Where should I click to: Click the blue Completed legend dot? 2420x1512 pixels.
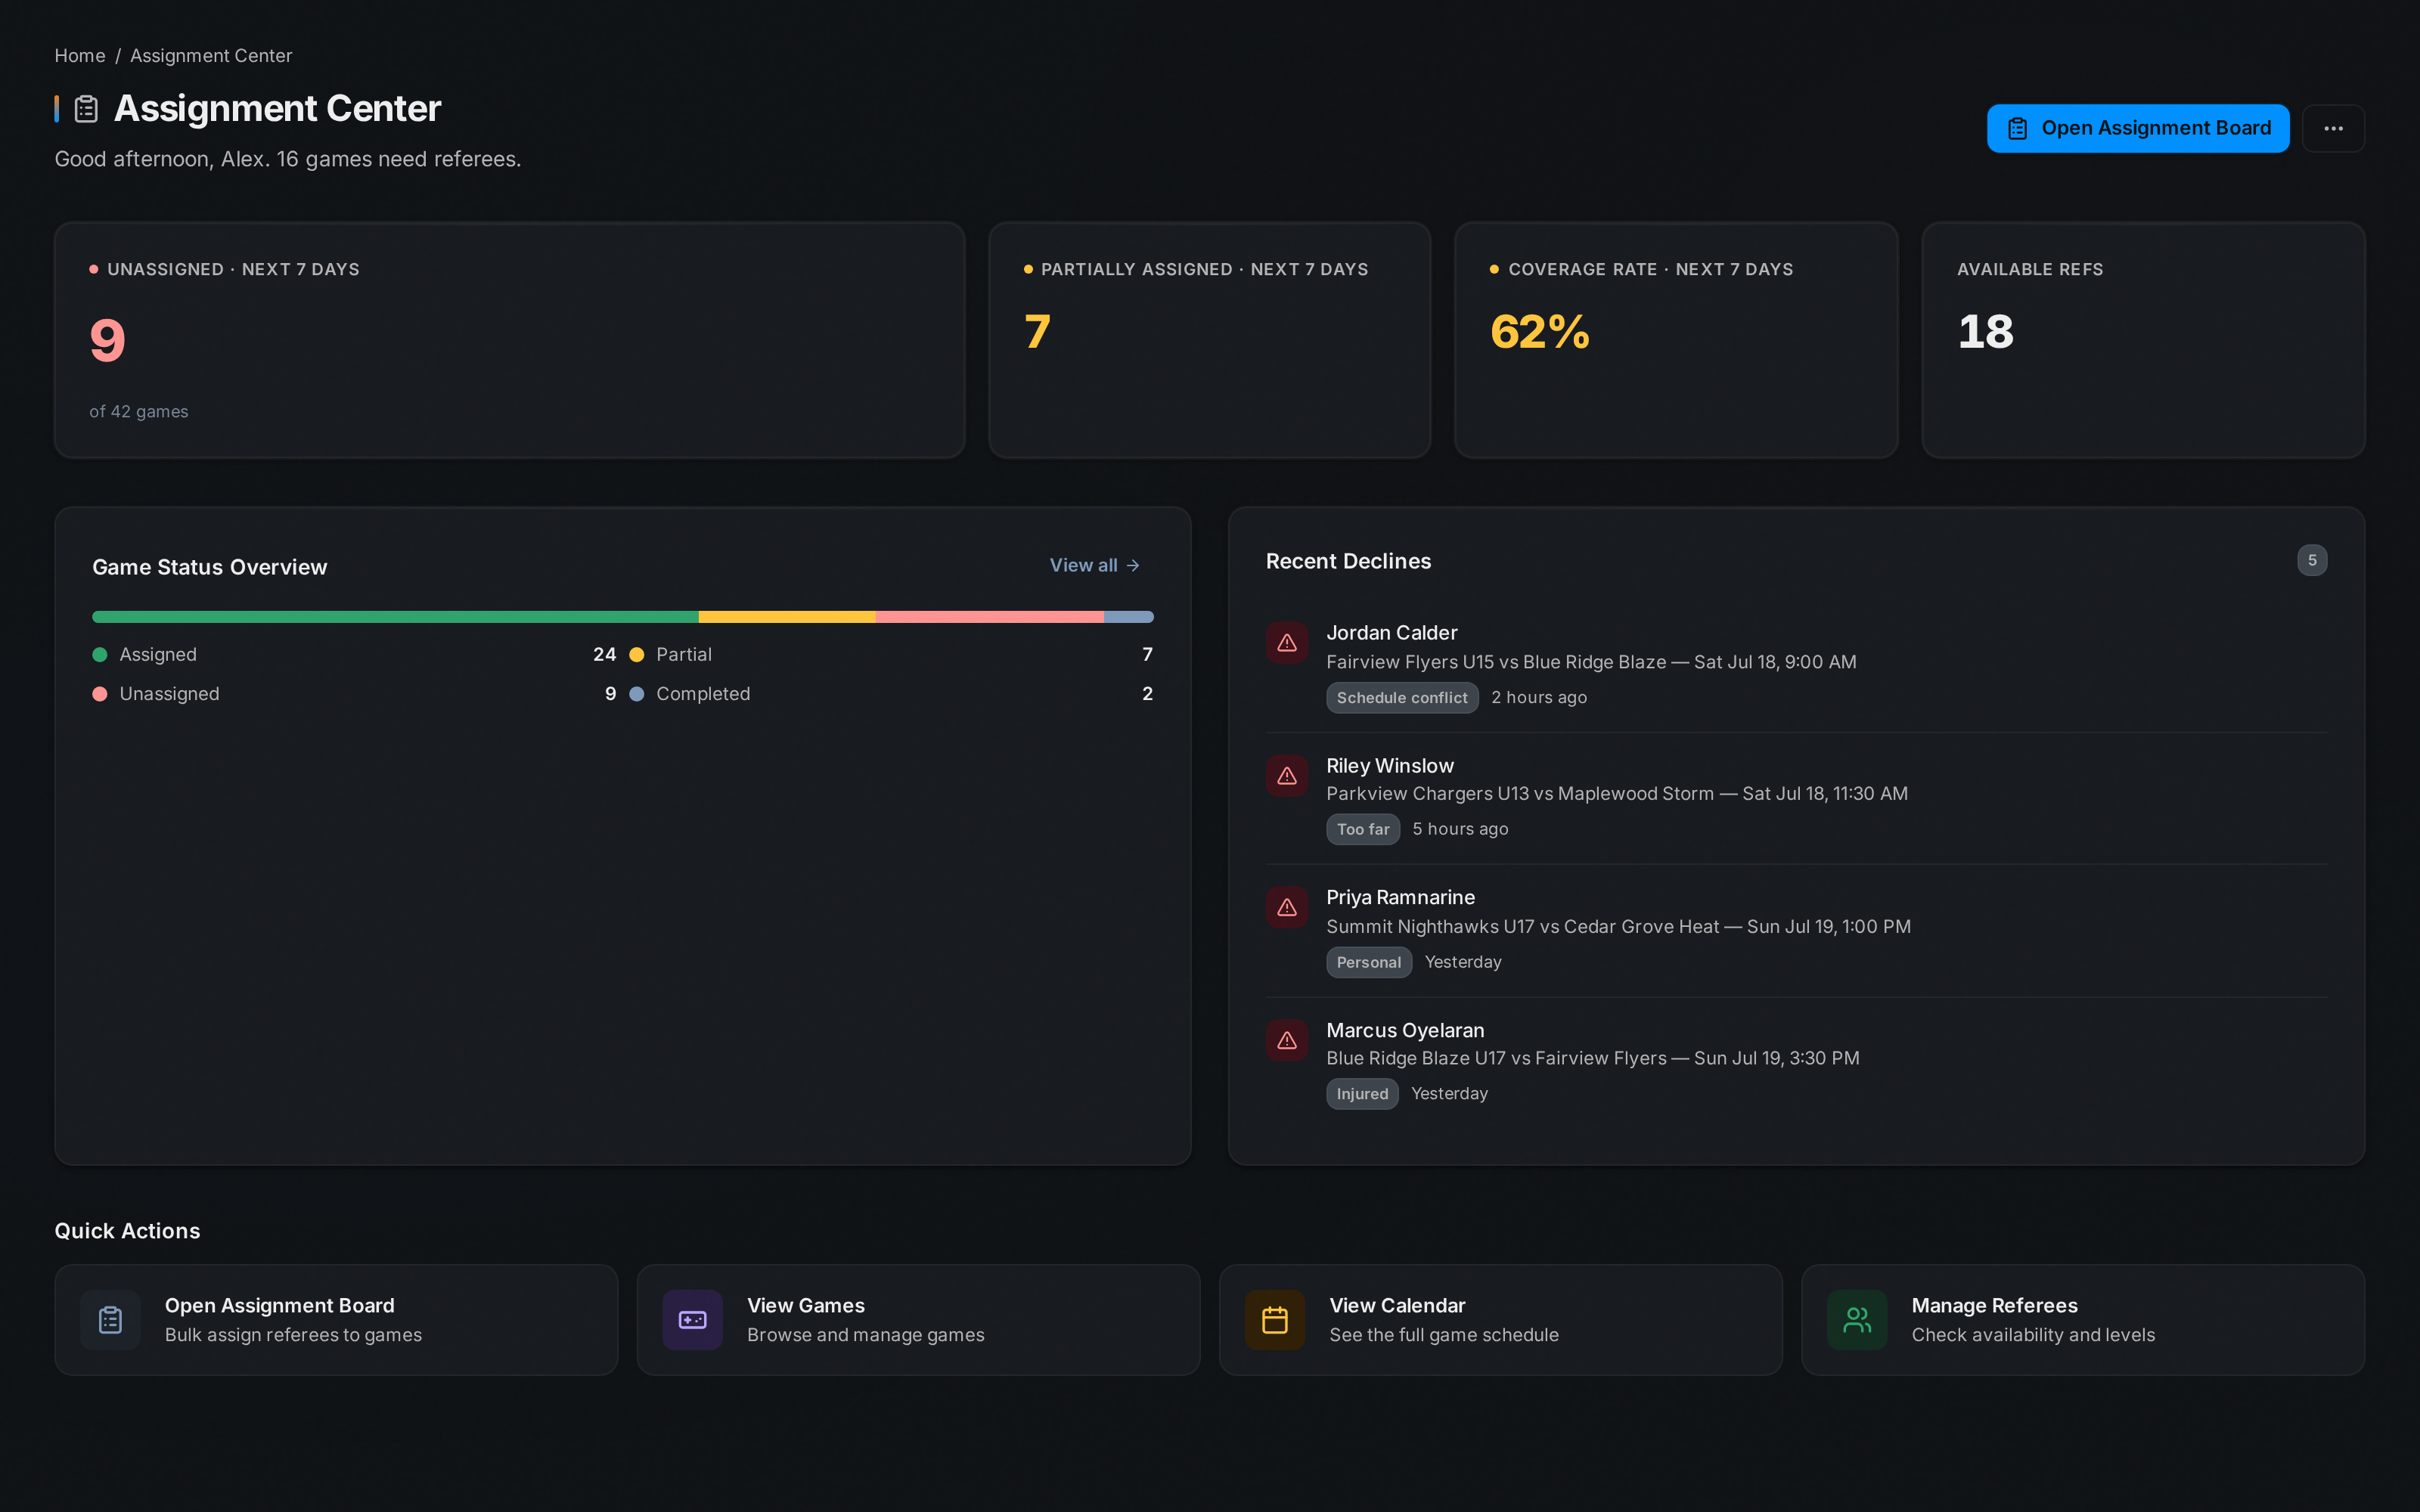[636, 694]
